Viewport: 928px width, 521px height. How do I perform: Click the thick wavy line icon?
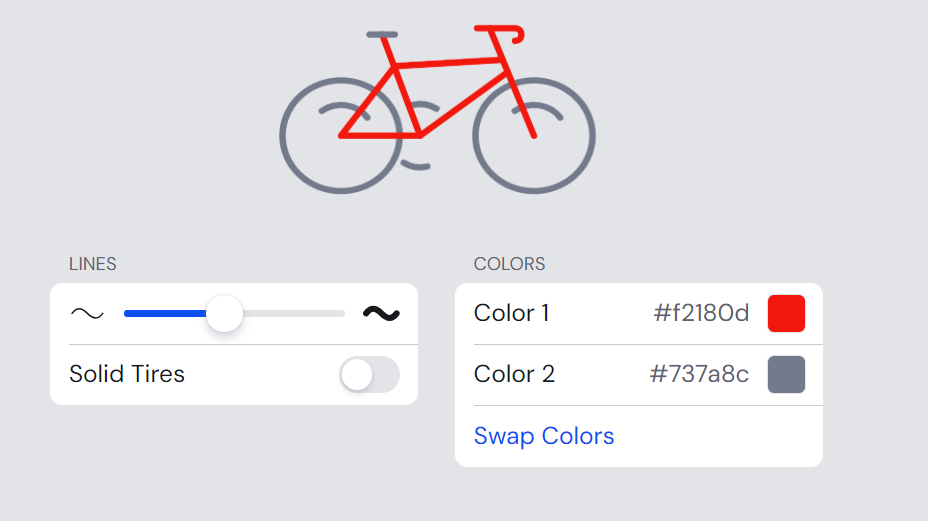381,313
